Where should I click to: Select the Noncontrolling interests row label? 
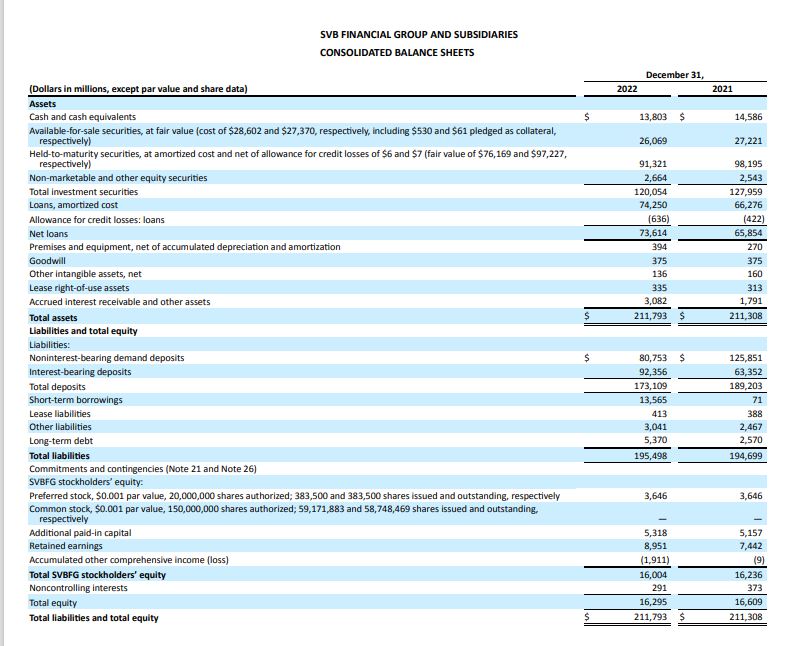(x=78, y=589)
